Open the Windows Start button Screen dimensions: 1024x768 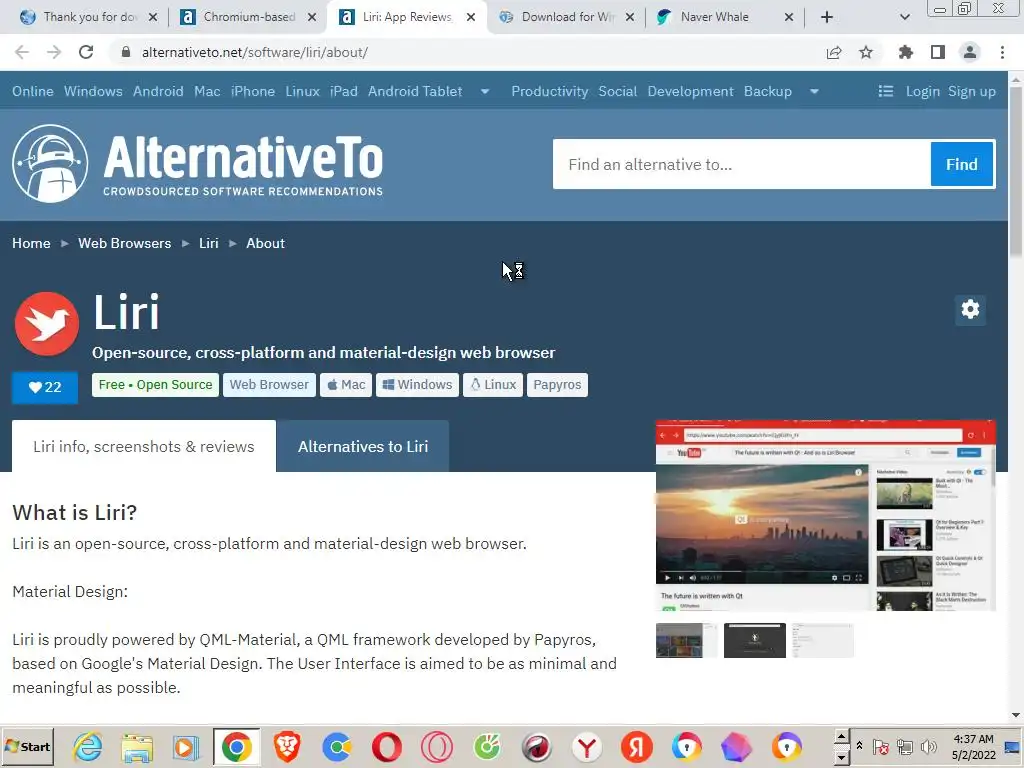coord(27,746)
